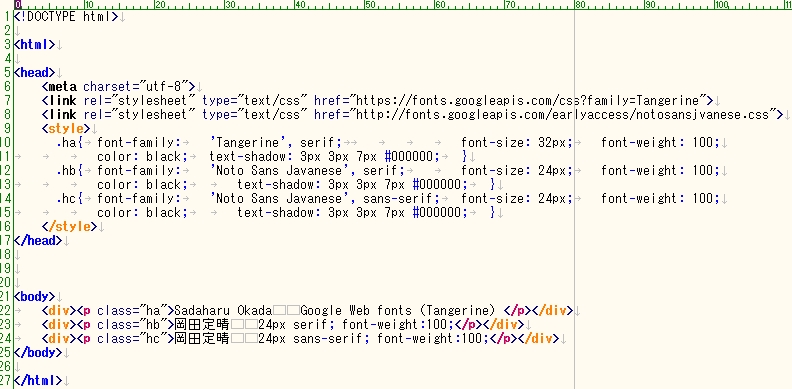Click the opening "<head>" tag
792x389 pixels.
tap(34, 73)
